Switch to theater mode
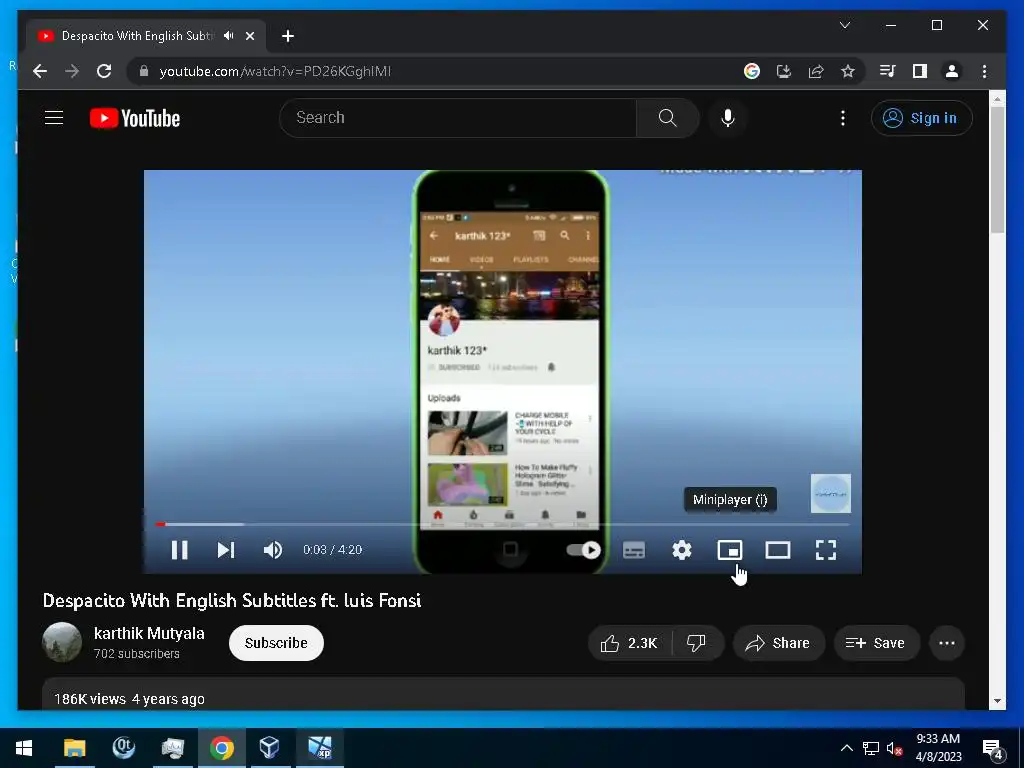This screenshot has height=768, width=1024. click(x=778, y=550)
